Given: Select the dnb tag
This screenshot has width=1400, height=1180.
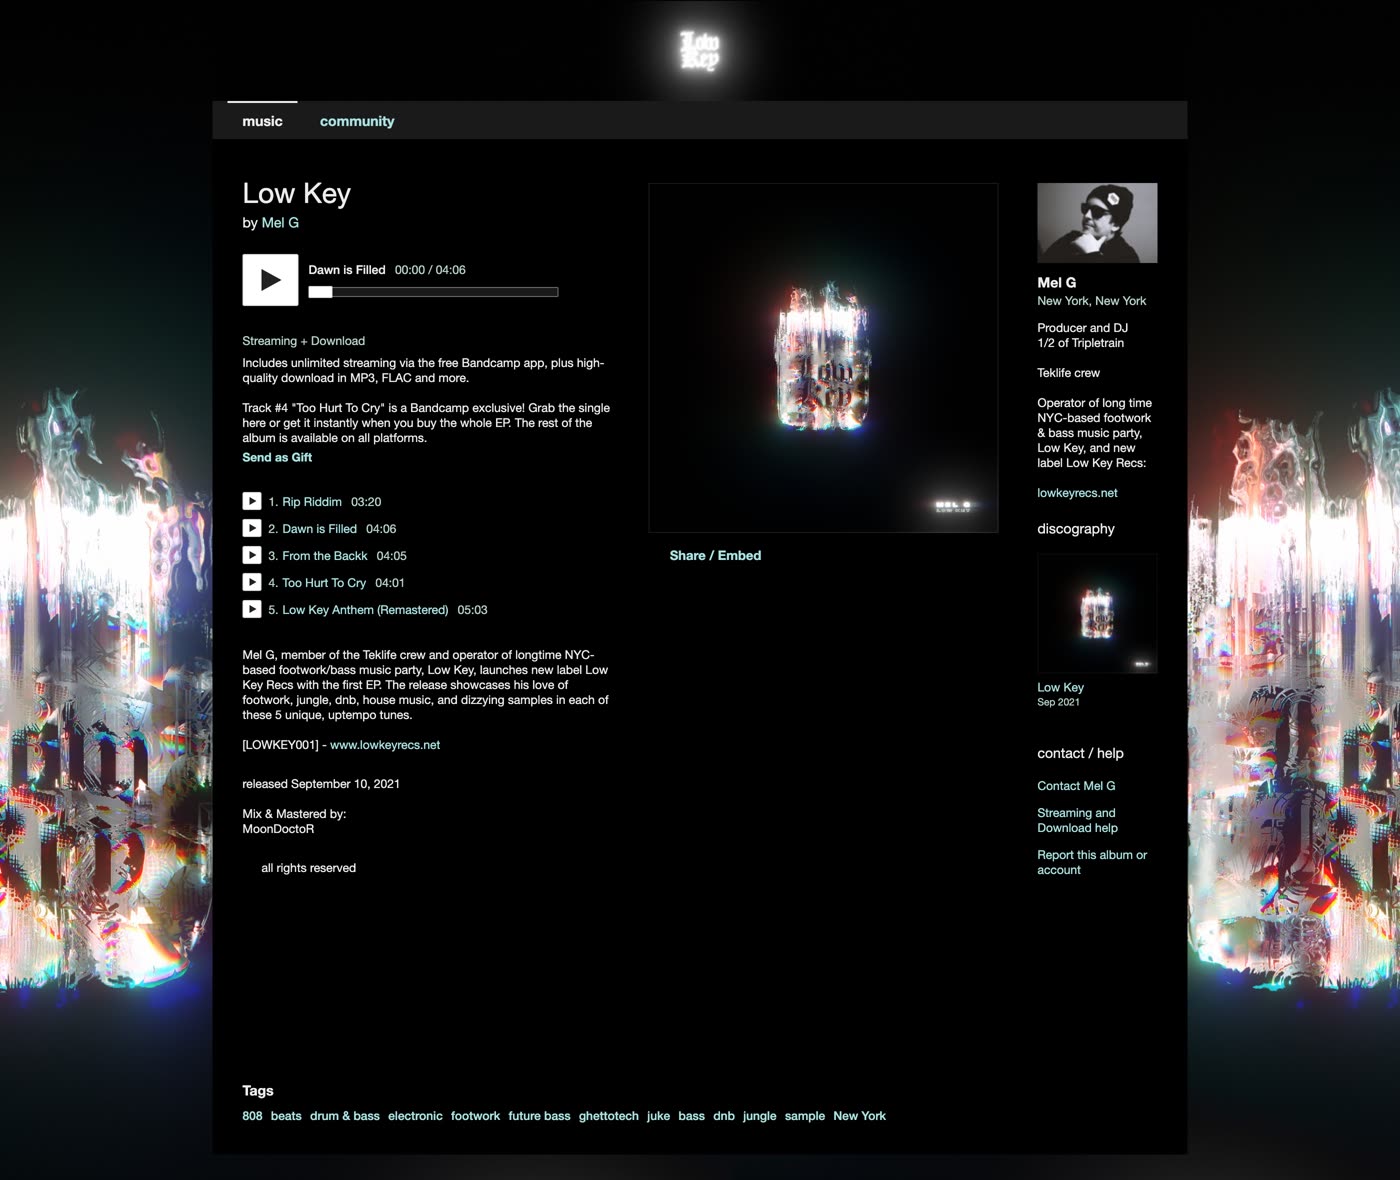Looking at the screenshot, I should tap(724, 1116).
